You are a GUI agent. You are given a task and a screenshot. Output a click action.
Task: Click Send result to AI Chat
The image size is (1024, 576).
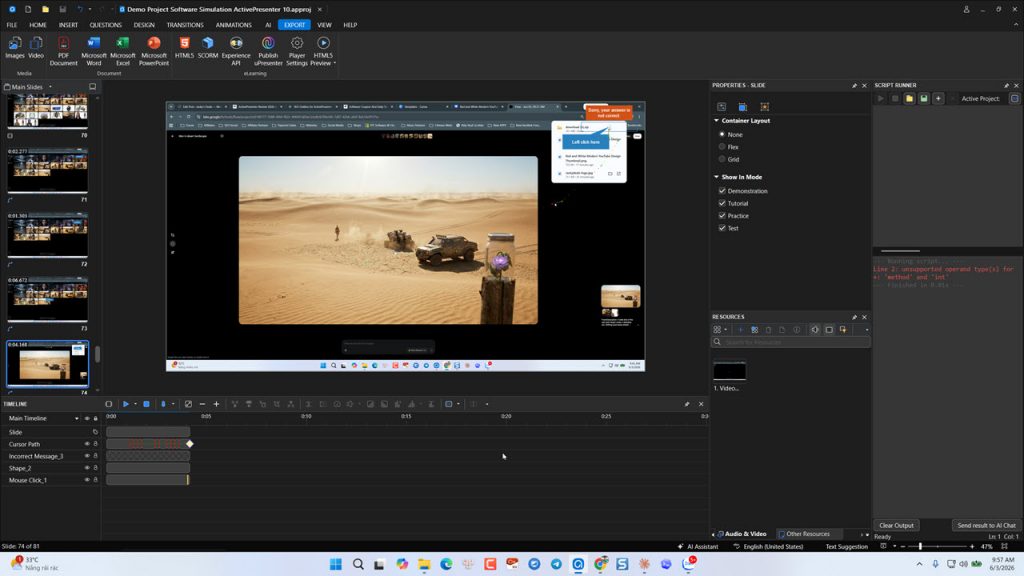point(985,526)
